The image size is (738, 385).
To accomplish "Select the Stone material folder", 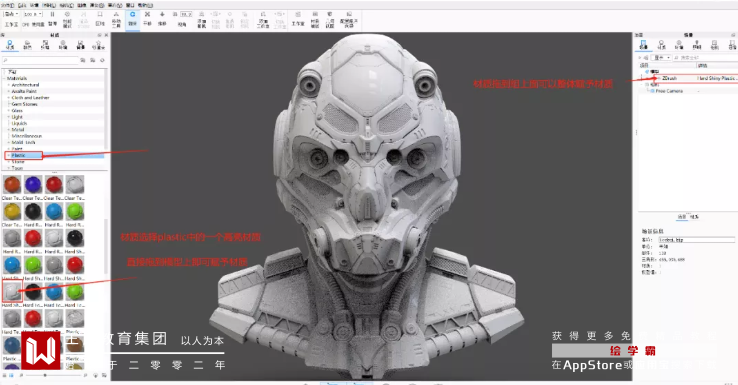I will click(18, 161).
